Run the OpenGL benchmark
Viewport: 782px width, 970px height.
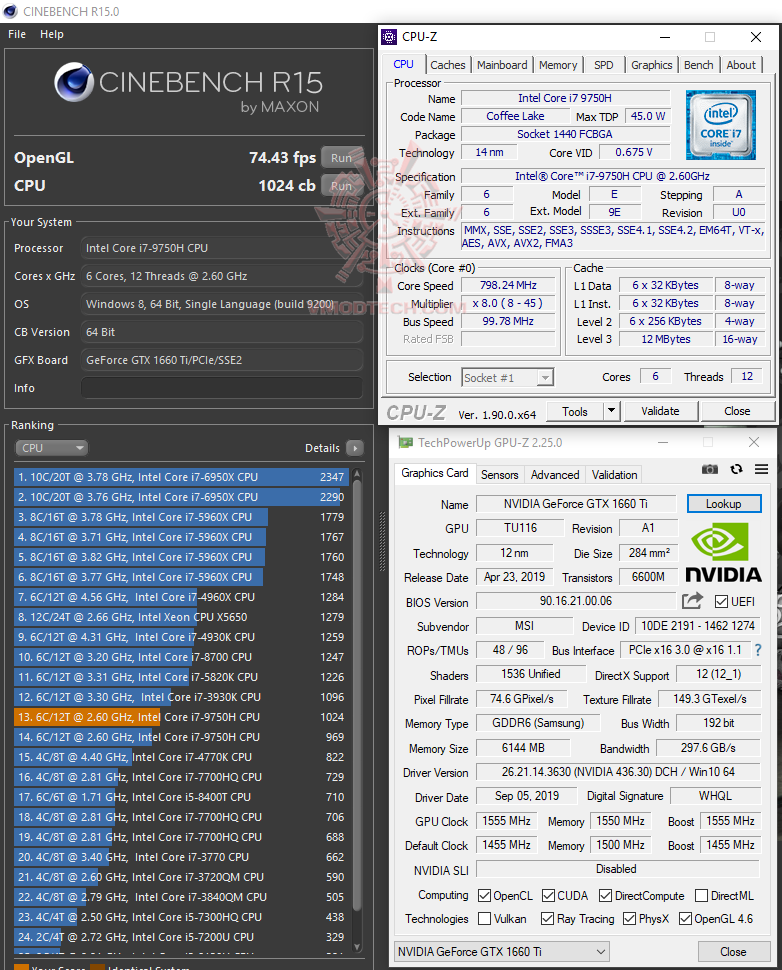coord(341,158)
